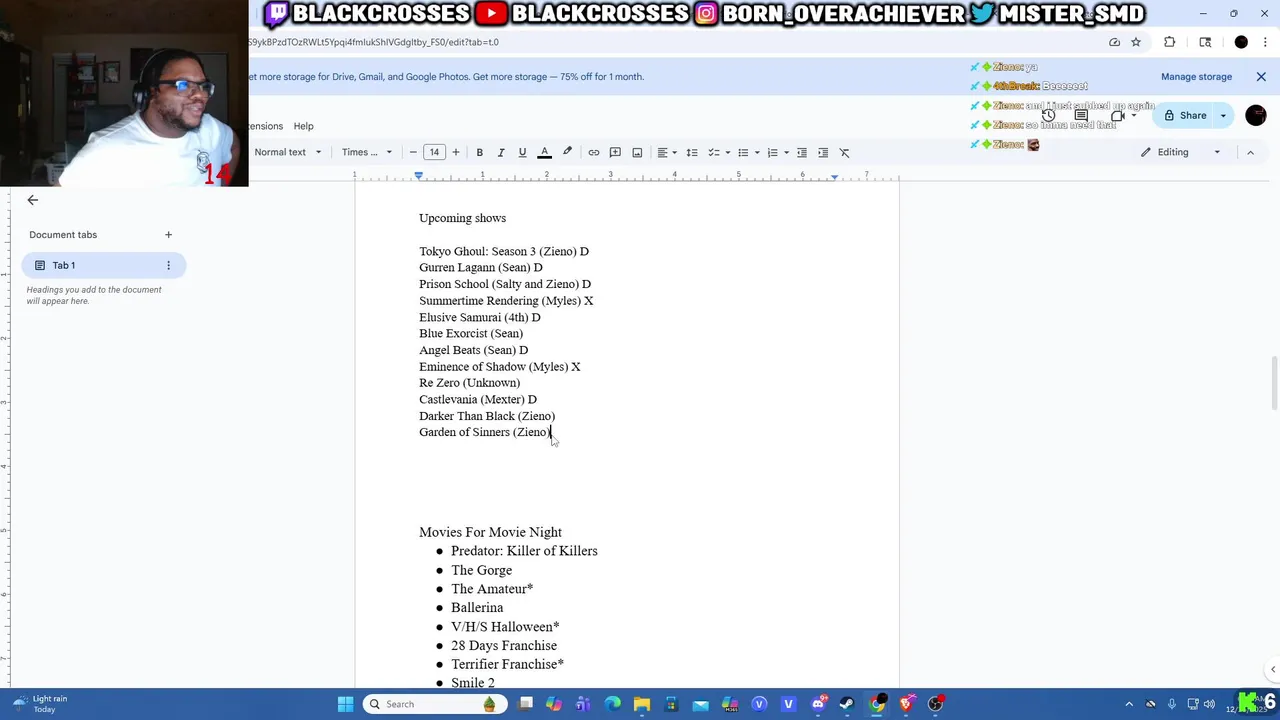Open the Extensions menu
Viewport: 1280px width, 720px height.
(x=266, y=126)
